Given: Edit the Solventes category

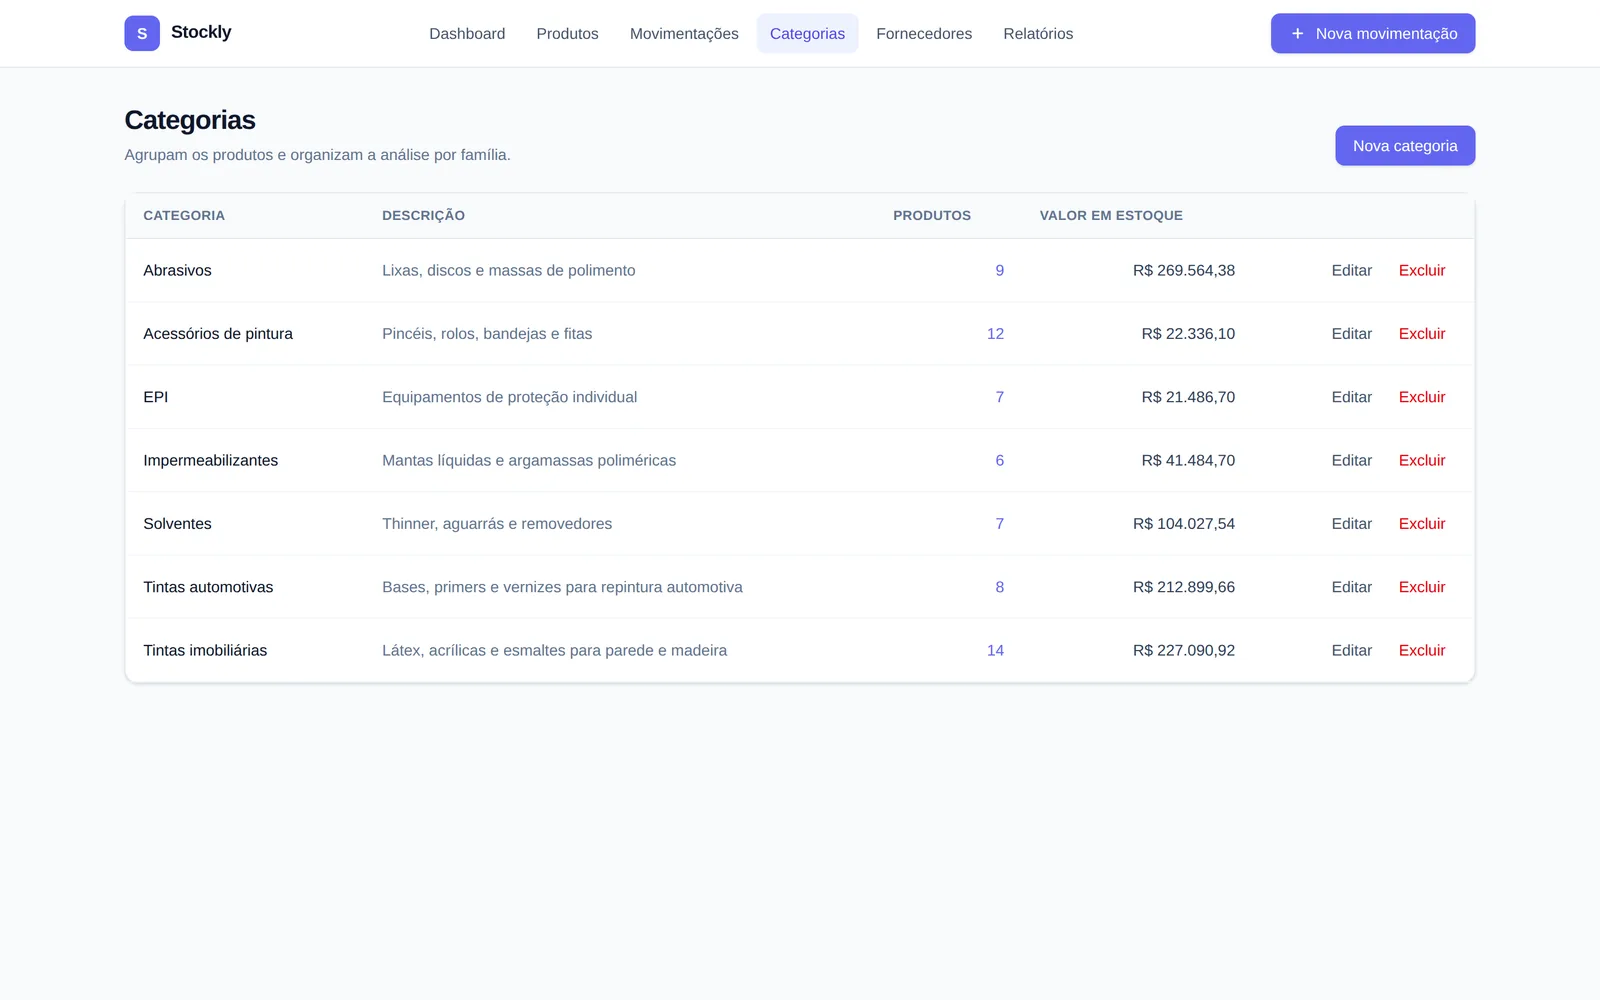Looking at the screenshot, I should [x=1351, y=524].
